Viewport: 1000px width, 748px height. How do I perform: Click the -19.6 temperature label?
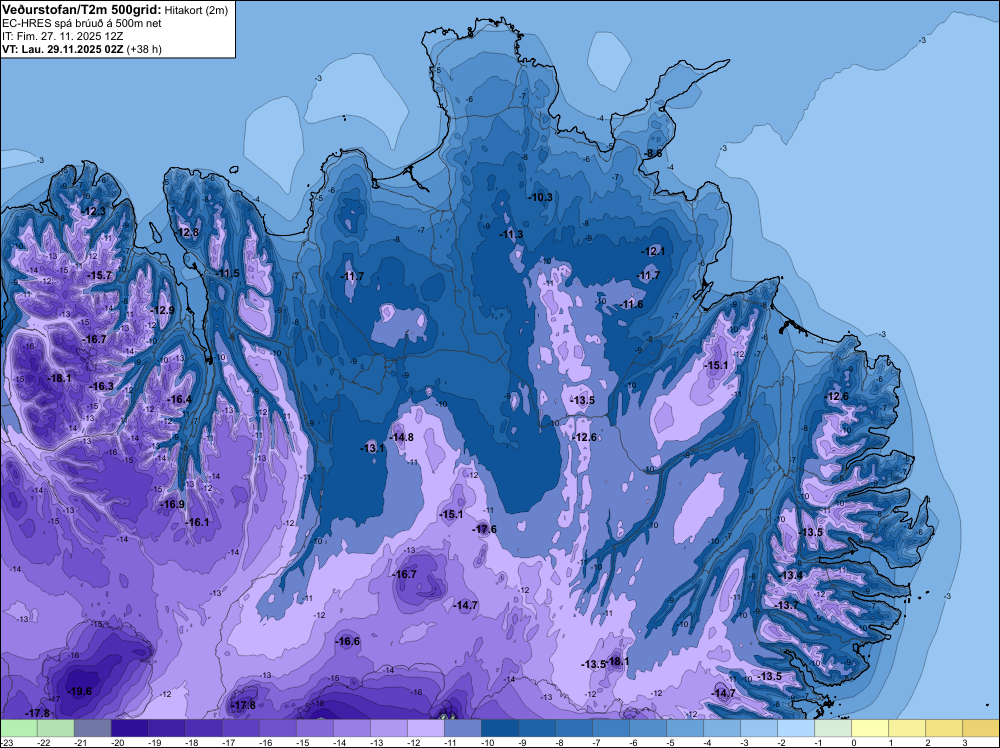pos(80,691)
